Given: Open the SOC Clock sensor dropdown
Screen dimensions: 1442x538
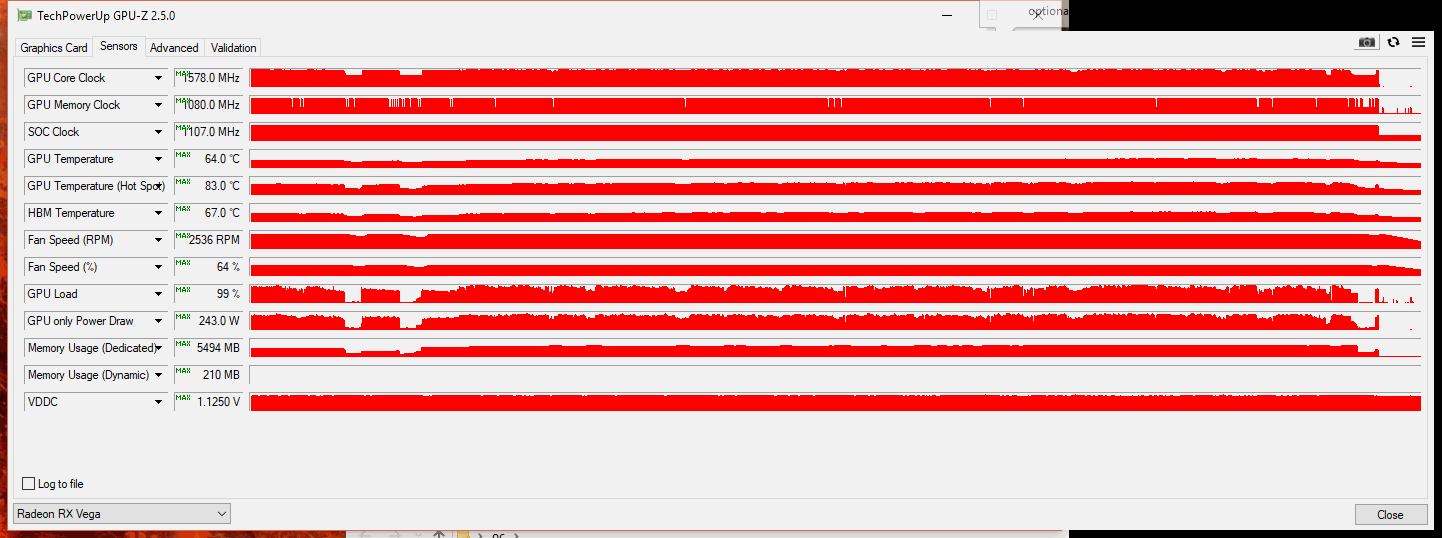Looking at the screenshot, I should point(158,132).
